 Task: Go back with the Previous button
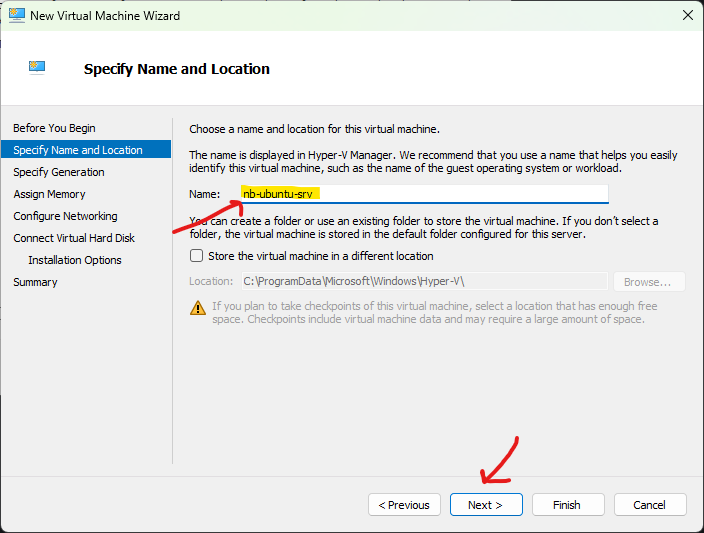(x=405, y=505)
